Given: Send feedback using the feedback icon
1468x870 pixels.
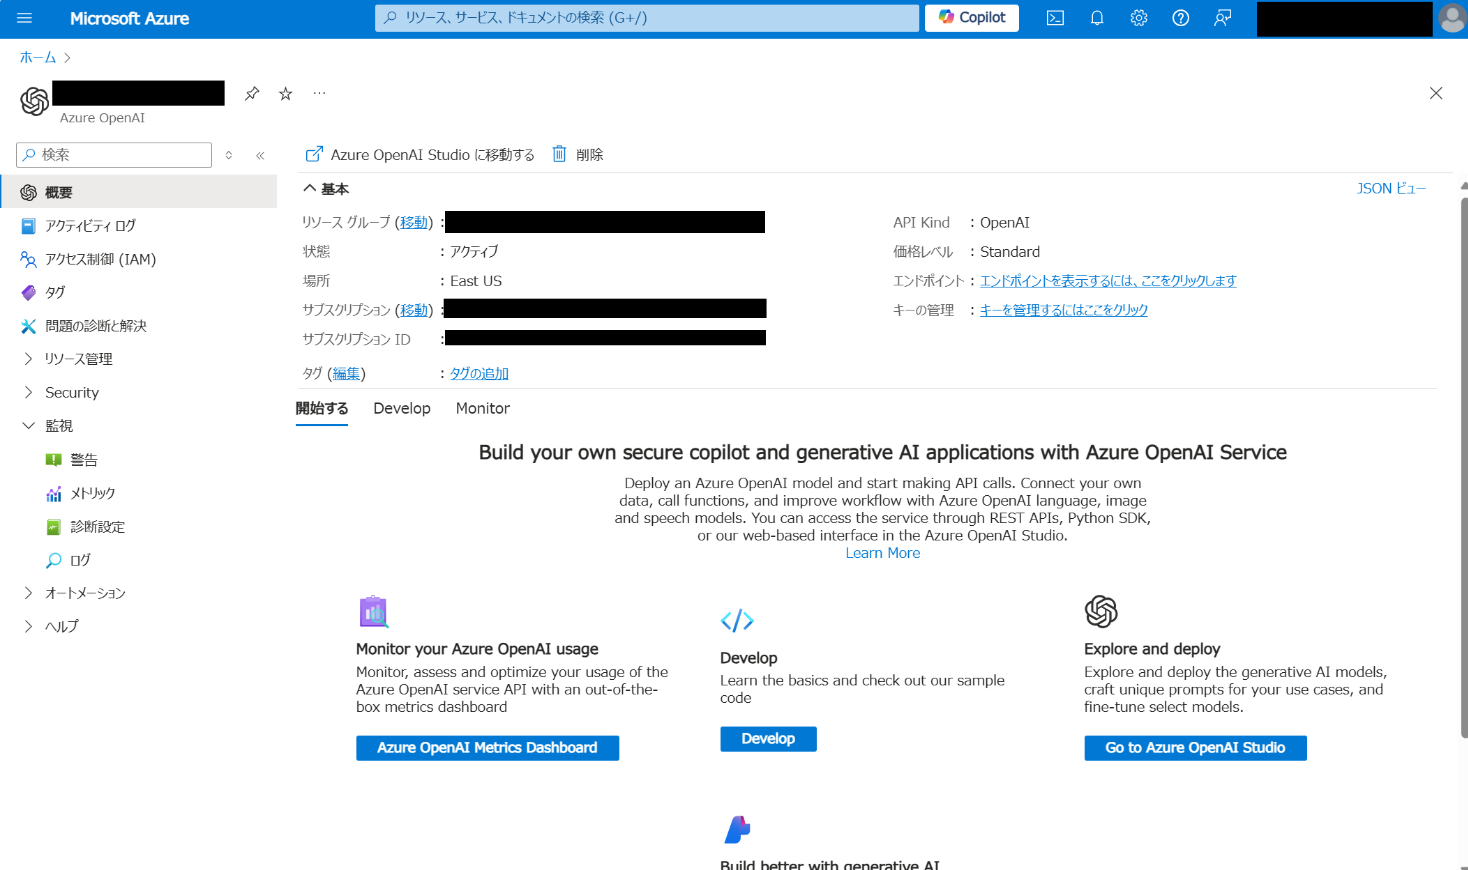Looking at the screenshot, I should click(x=1222, y=18).
